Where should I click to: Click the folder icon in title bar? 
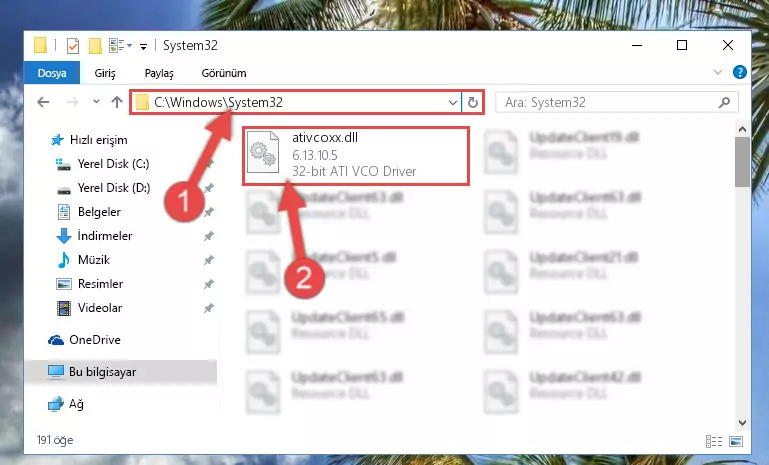click(41, 45)
